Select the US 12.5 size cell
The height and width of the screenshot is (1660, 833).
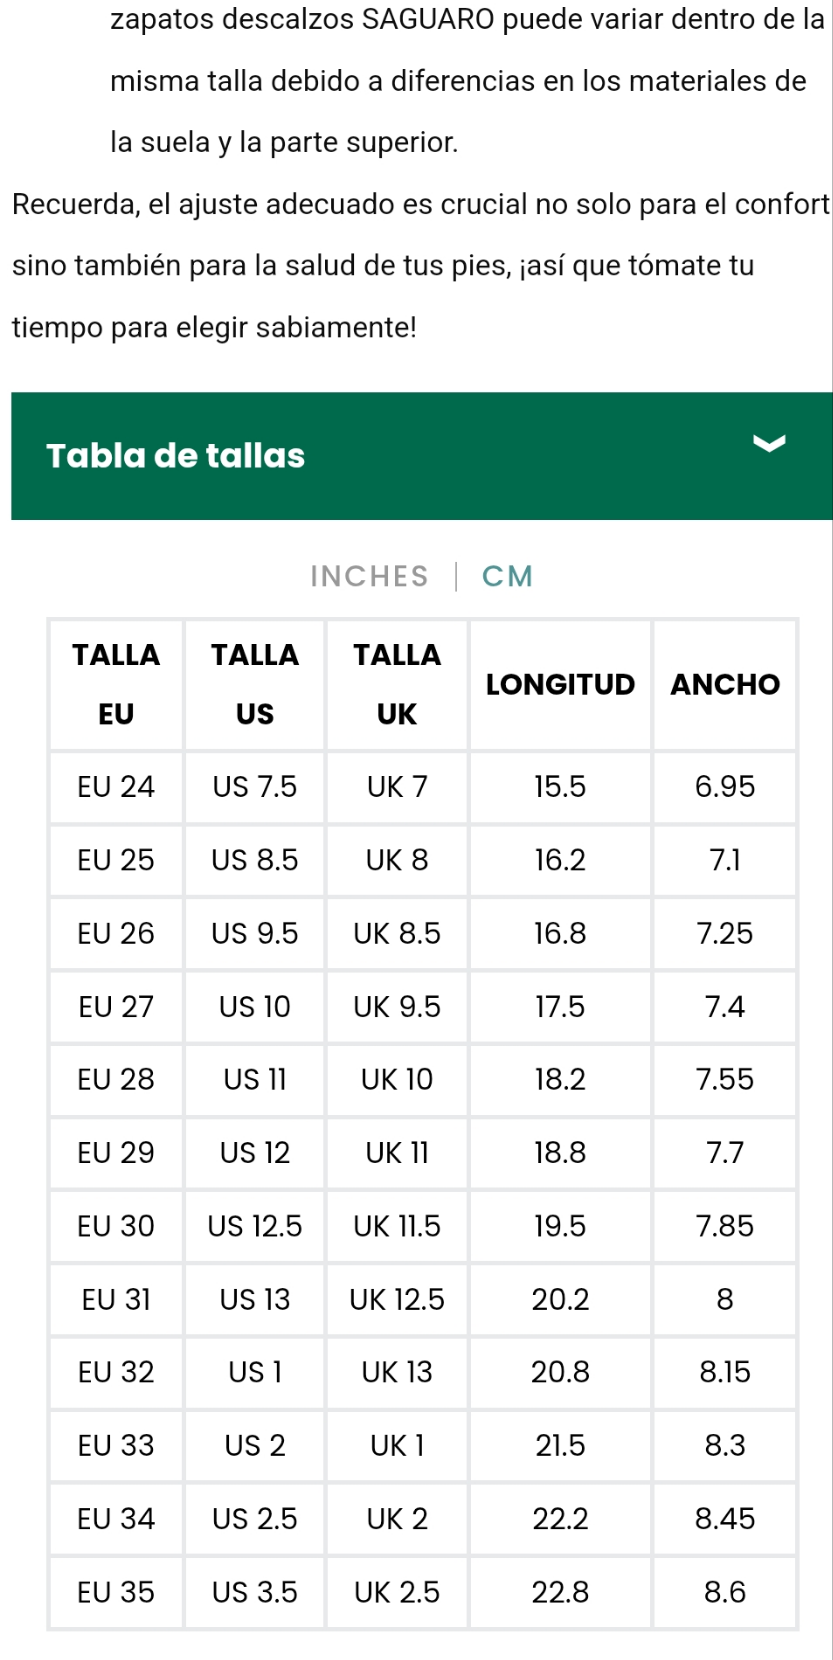click(255, 1226)
